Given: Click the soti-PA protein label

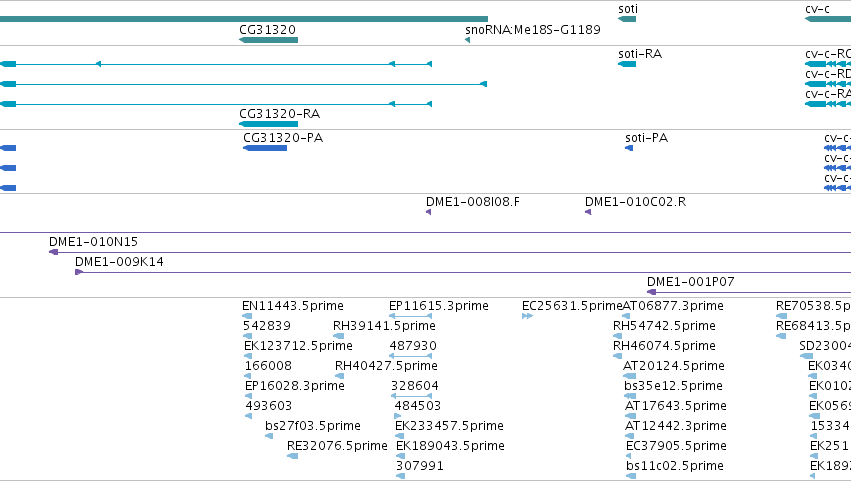Looking at the screenshot, I should [646, 138].
